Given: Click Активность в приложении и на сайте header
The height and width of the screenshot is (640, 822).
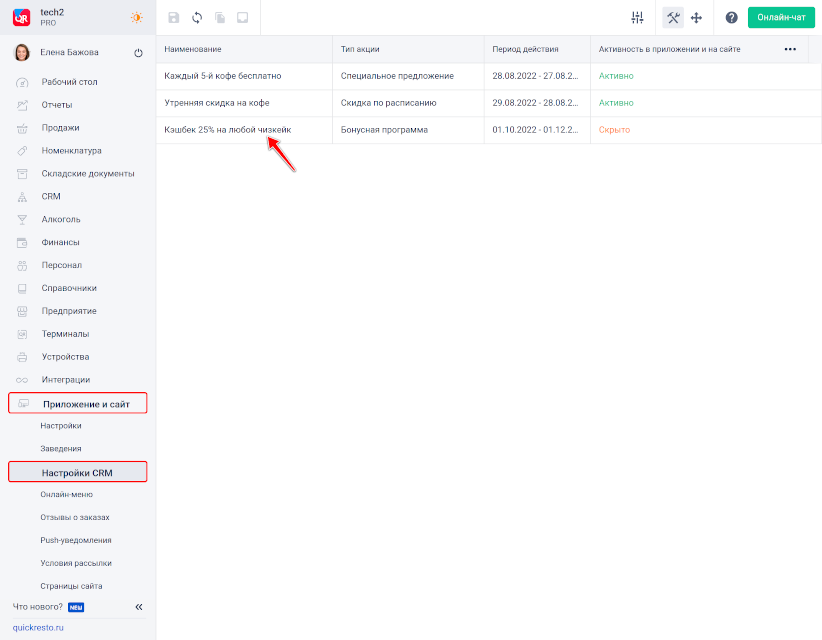Looking at the screenshot, I should pos(669,49).
